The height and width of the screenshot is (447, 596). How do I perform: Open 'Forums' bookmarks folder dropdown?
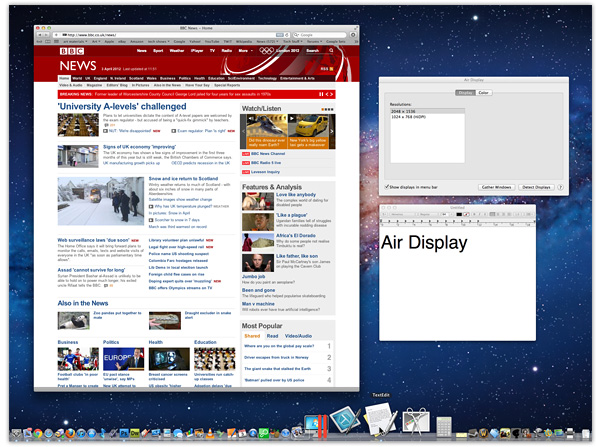(315, 41)
